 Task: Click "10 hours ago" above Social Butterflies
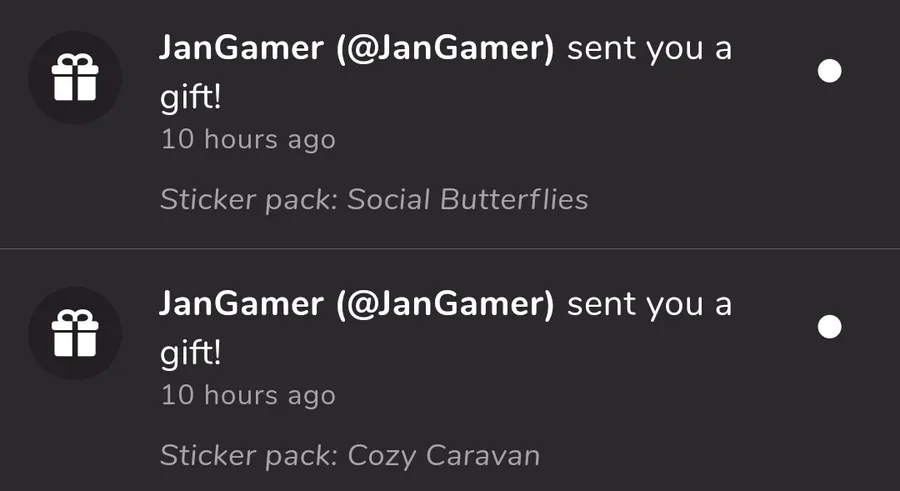coord(248,139)
